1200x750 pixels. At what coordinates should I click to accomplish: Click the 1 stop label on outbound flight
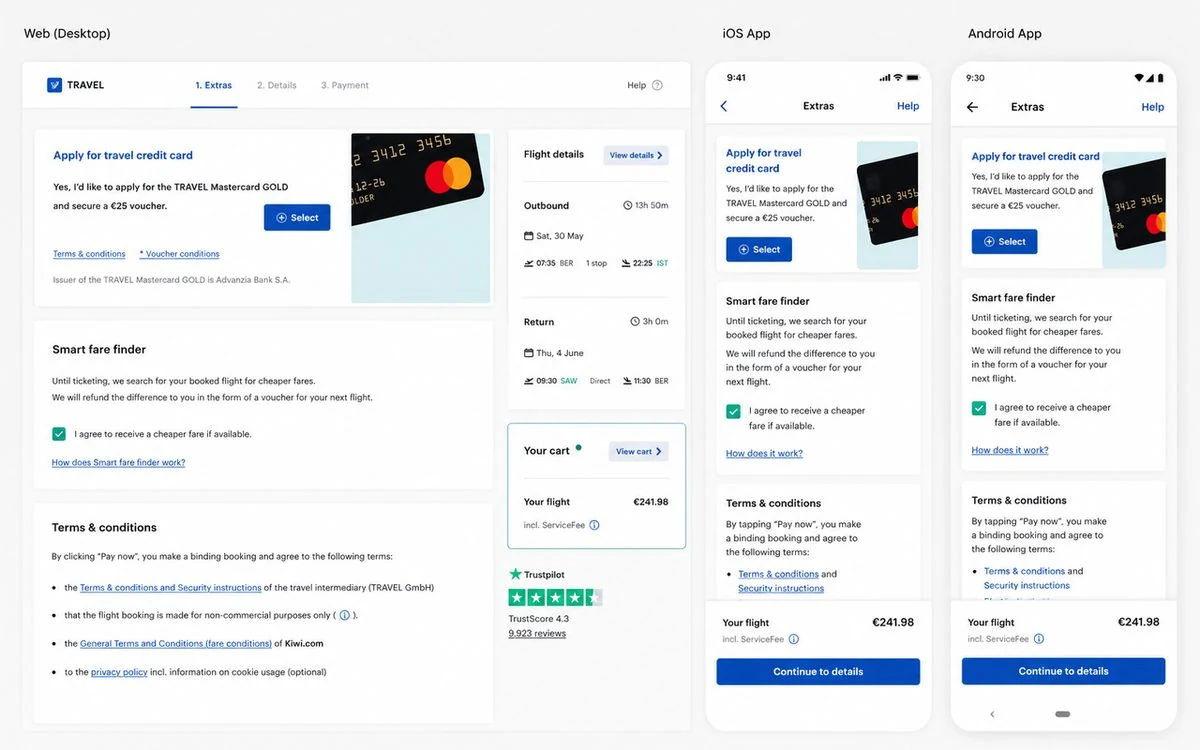[x=596, y=264]
